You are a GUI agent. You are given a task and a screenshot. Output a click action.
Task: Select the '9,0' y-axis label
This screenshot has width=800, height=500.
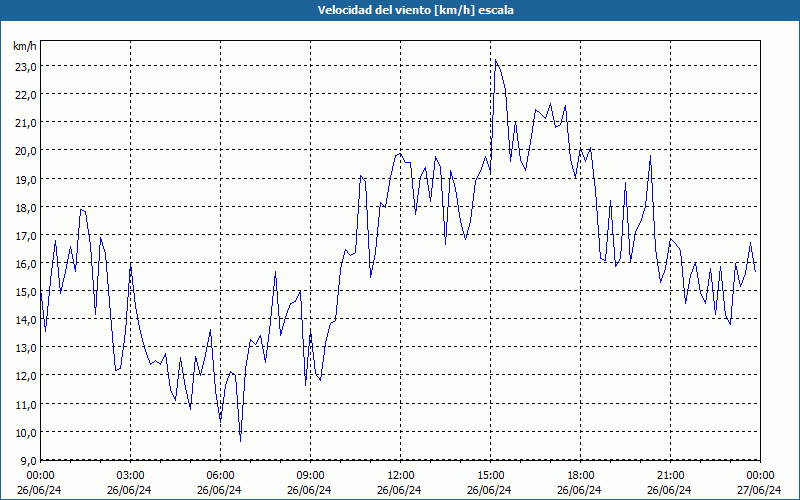29,461
